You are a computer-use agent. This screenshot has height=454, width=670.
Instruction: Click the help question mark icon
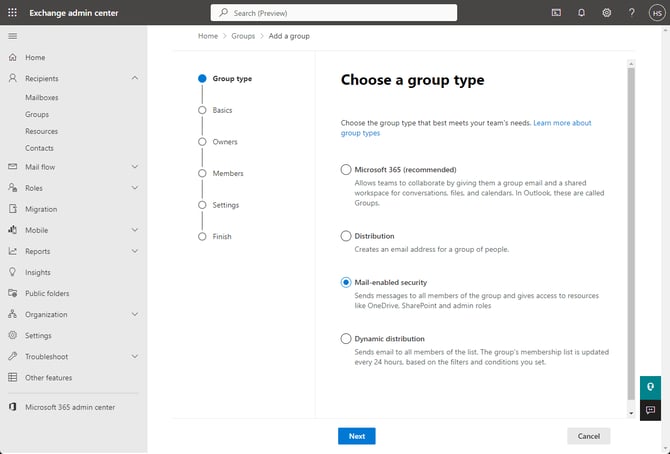coord(632,13)
